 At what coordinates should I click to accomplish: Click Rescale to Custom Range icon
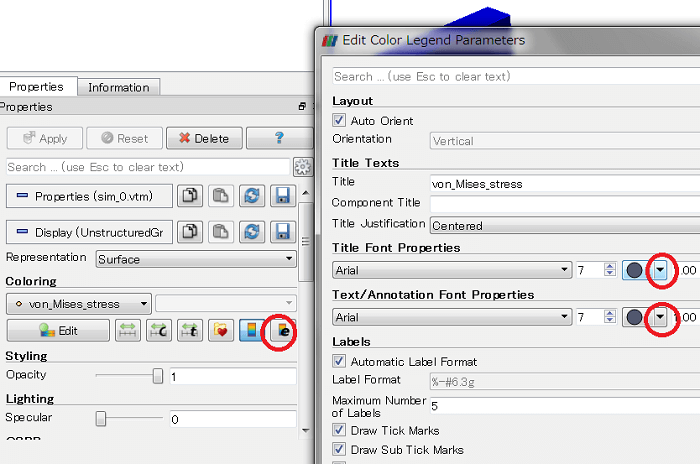(x=157, y=331)
